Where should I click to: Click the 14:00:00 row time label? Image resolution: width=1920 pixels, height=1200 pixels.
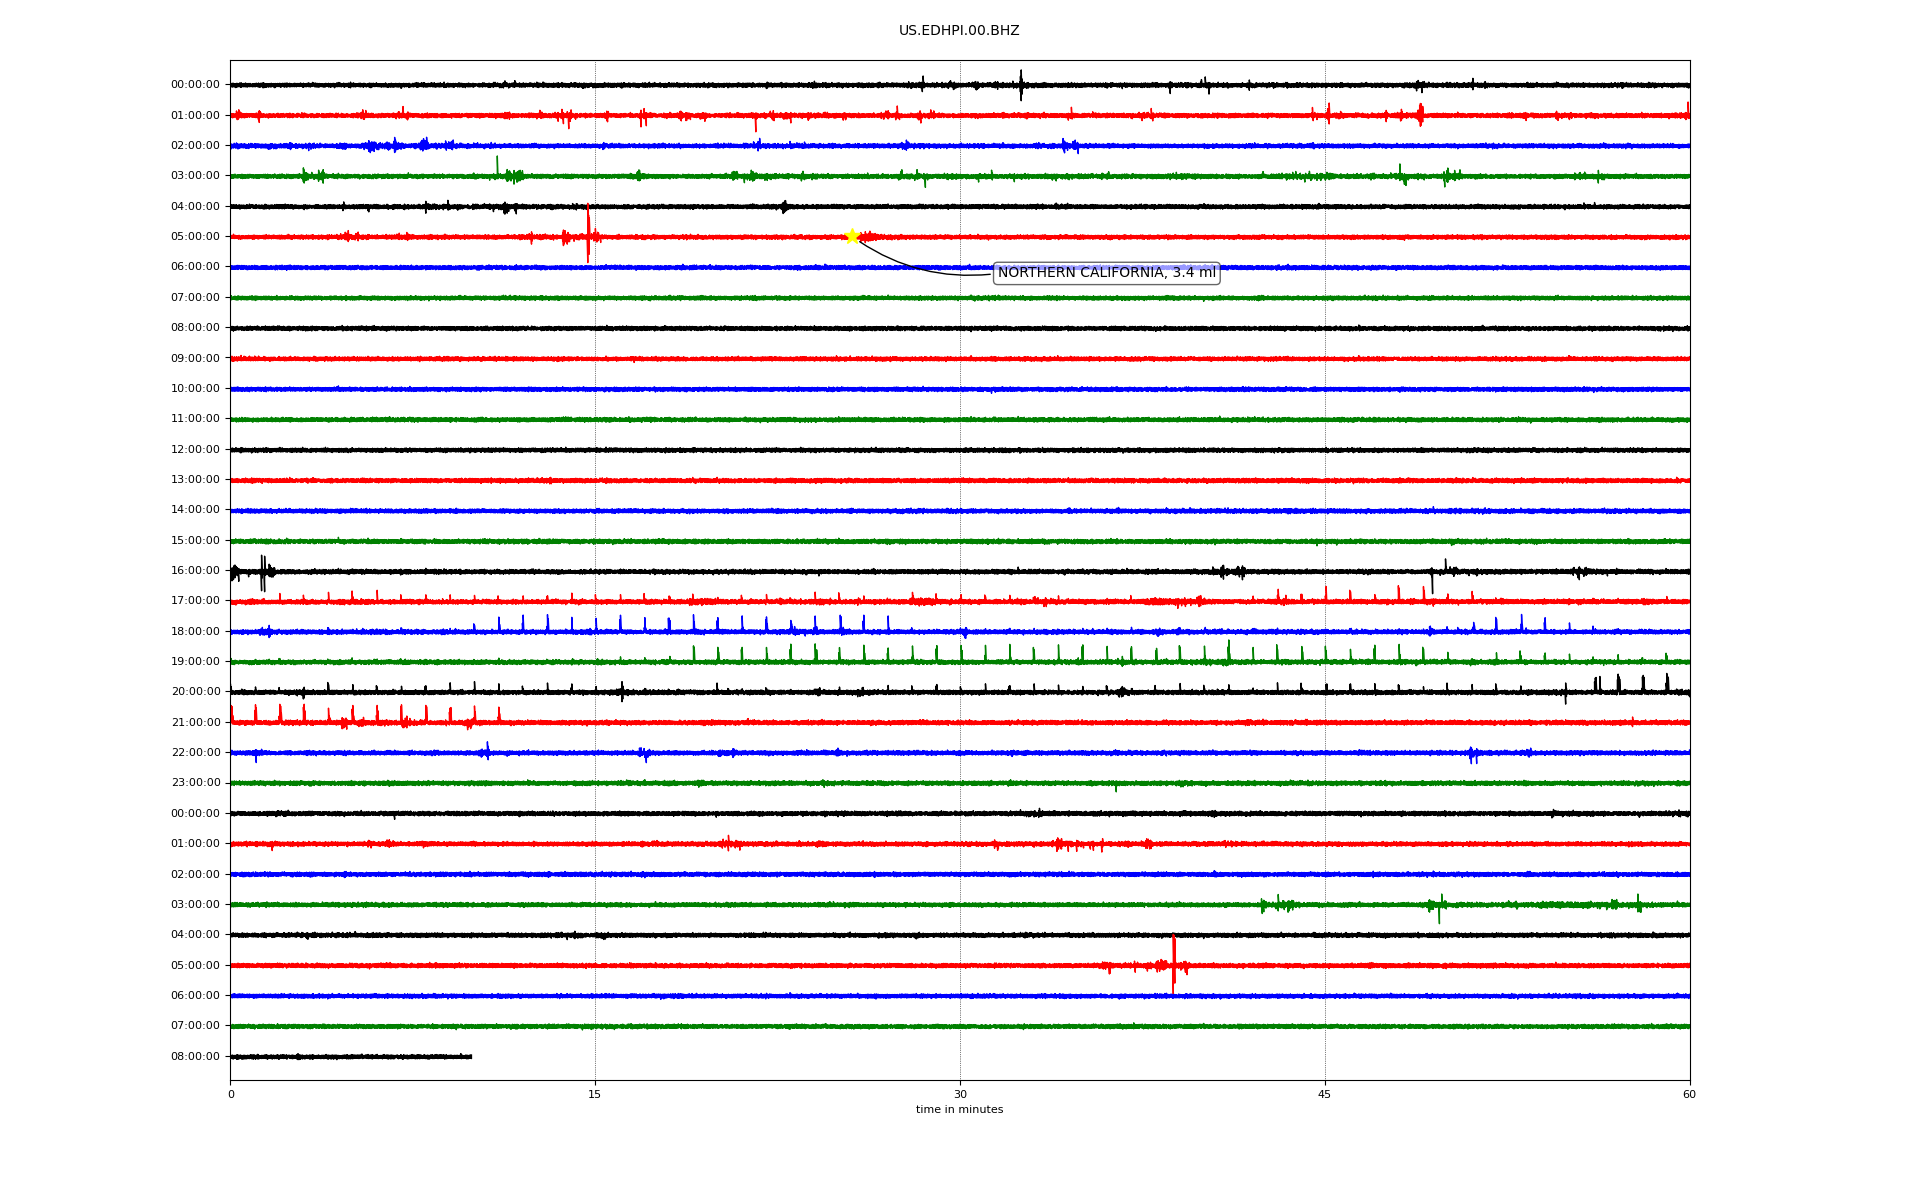pyautogui.click(x=195, y=510)
